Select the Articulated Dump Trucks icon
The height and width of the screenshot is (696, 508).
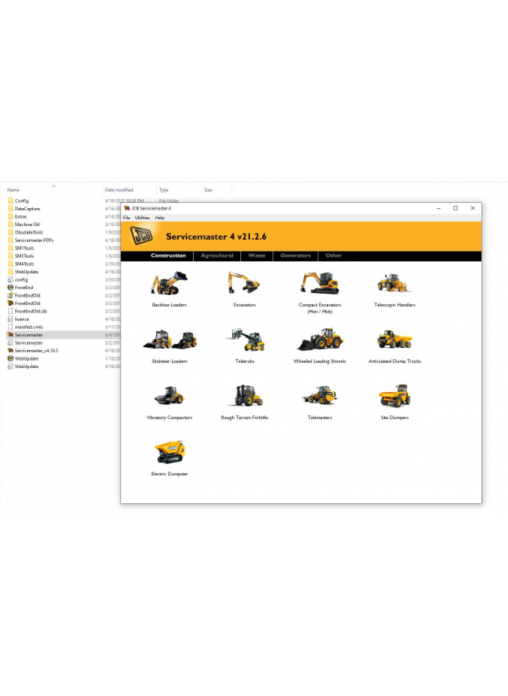pos(394,340)
